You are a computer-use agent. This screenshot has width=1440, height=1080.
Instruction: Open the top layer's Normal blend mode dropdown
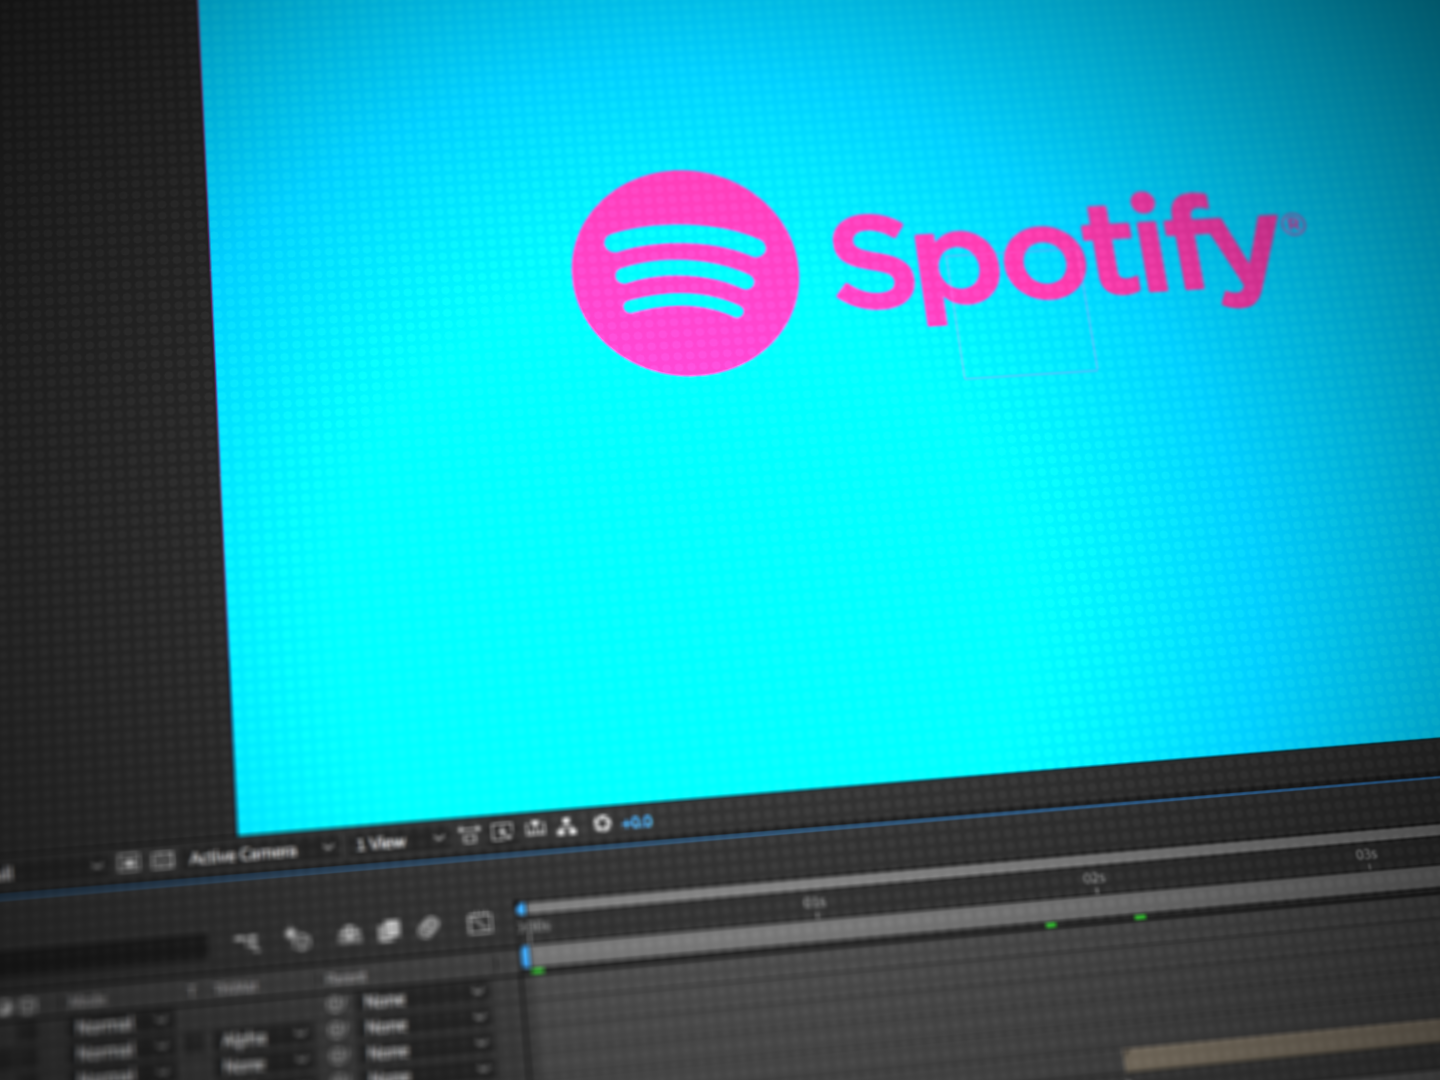coord(122,1025)
